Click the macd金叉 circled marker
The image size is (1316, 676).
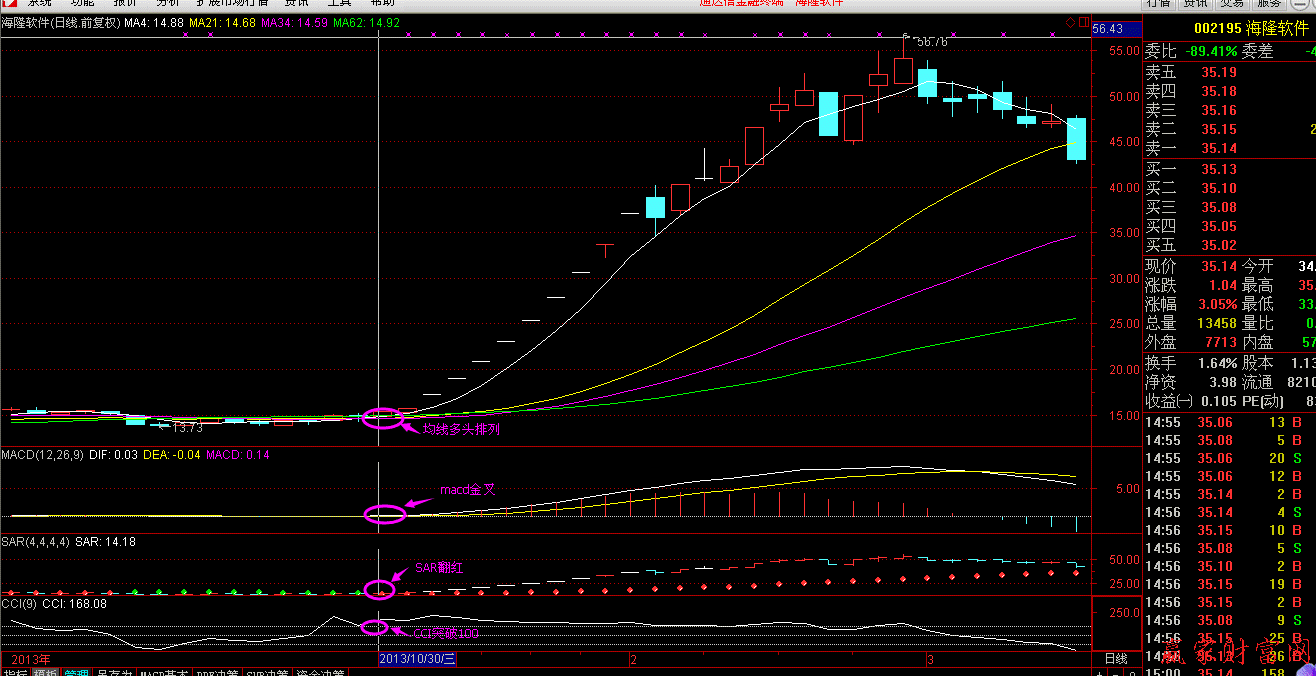tap(384, 515)
